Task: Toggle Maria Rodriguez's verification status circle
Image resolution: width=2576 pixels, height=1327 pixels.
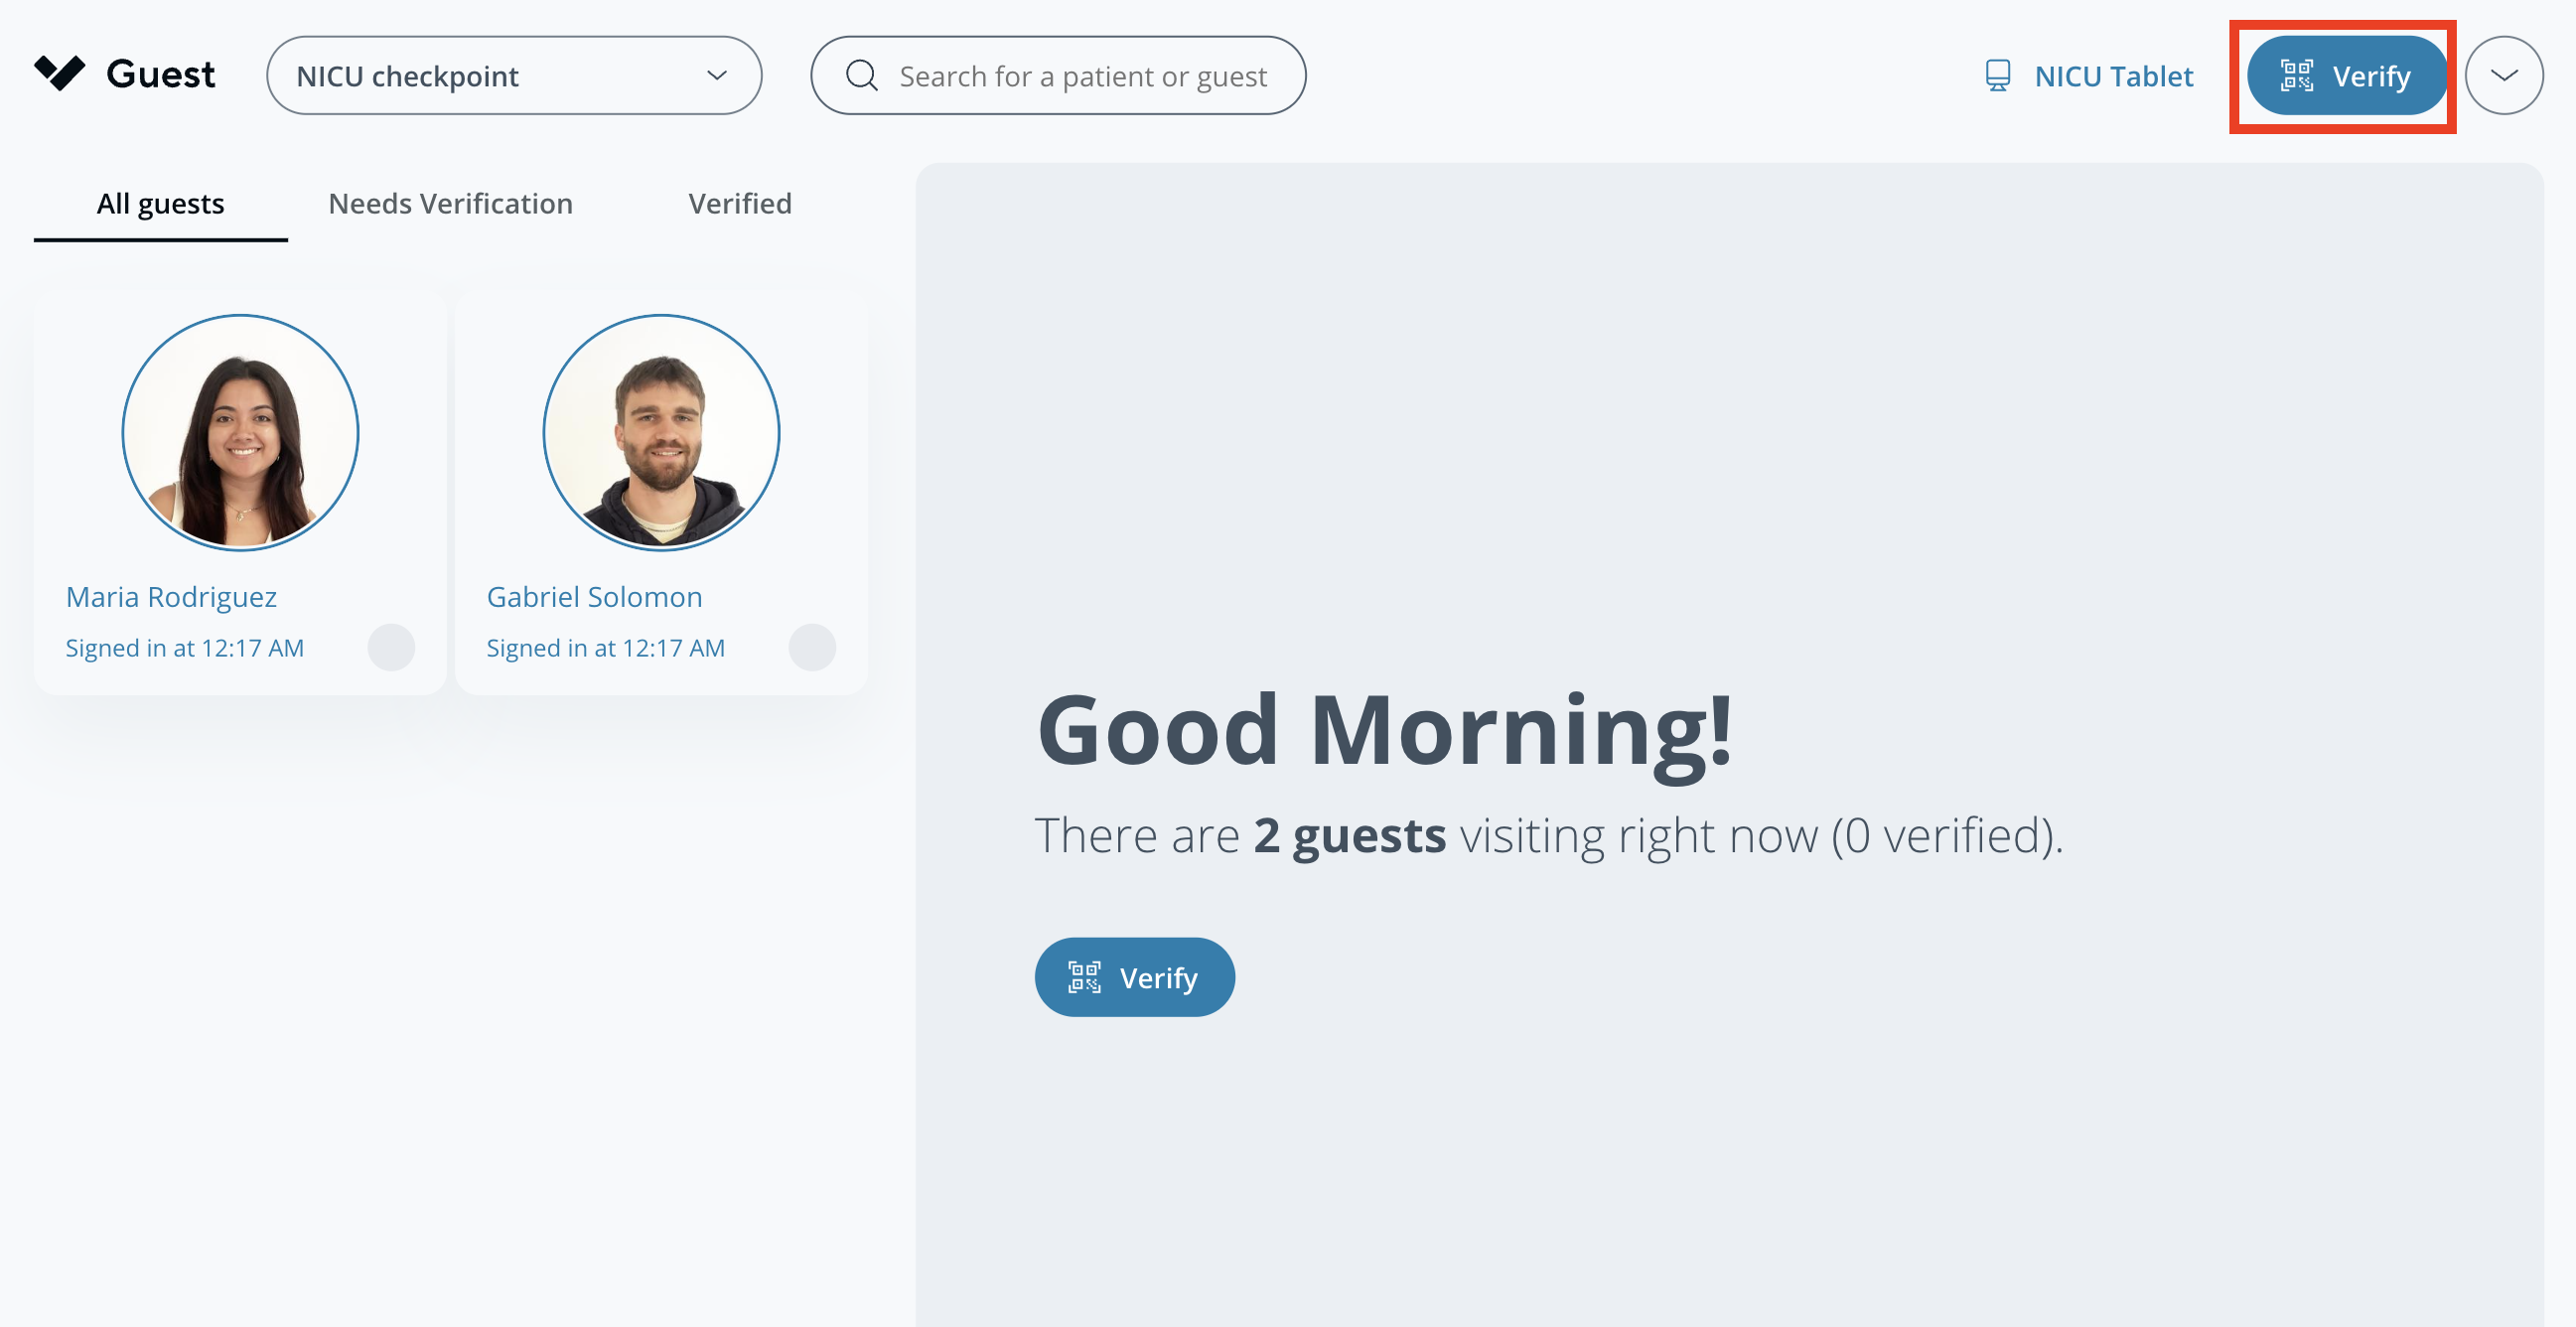Action: coord(391,647)
